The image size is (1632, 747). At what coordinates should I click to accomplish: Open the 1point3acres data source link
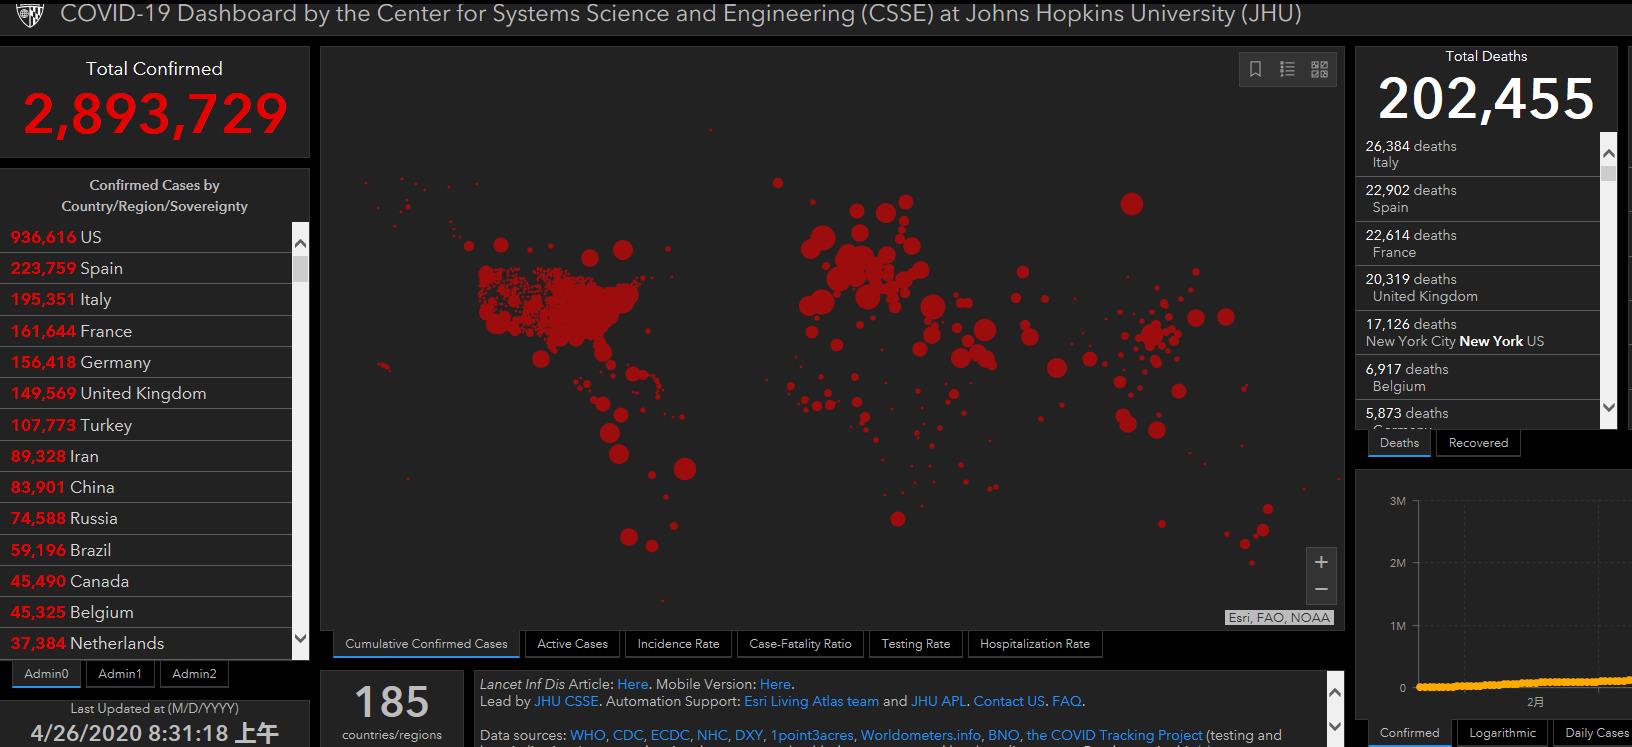pos(812,735)
